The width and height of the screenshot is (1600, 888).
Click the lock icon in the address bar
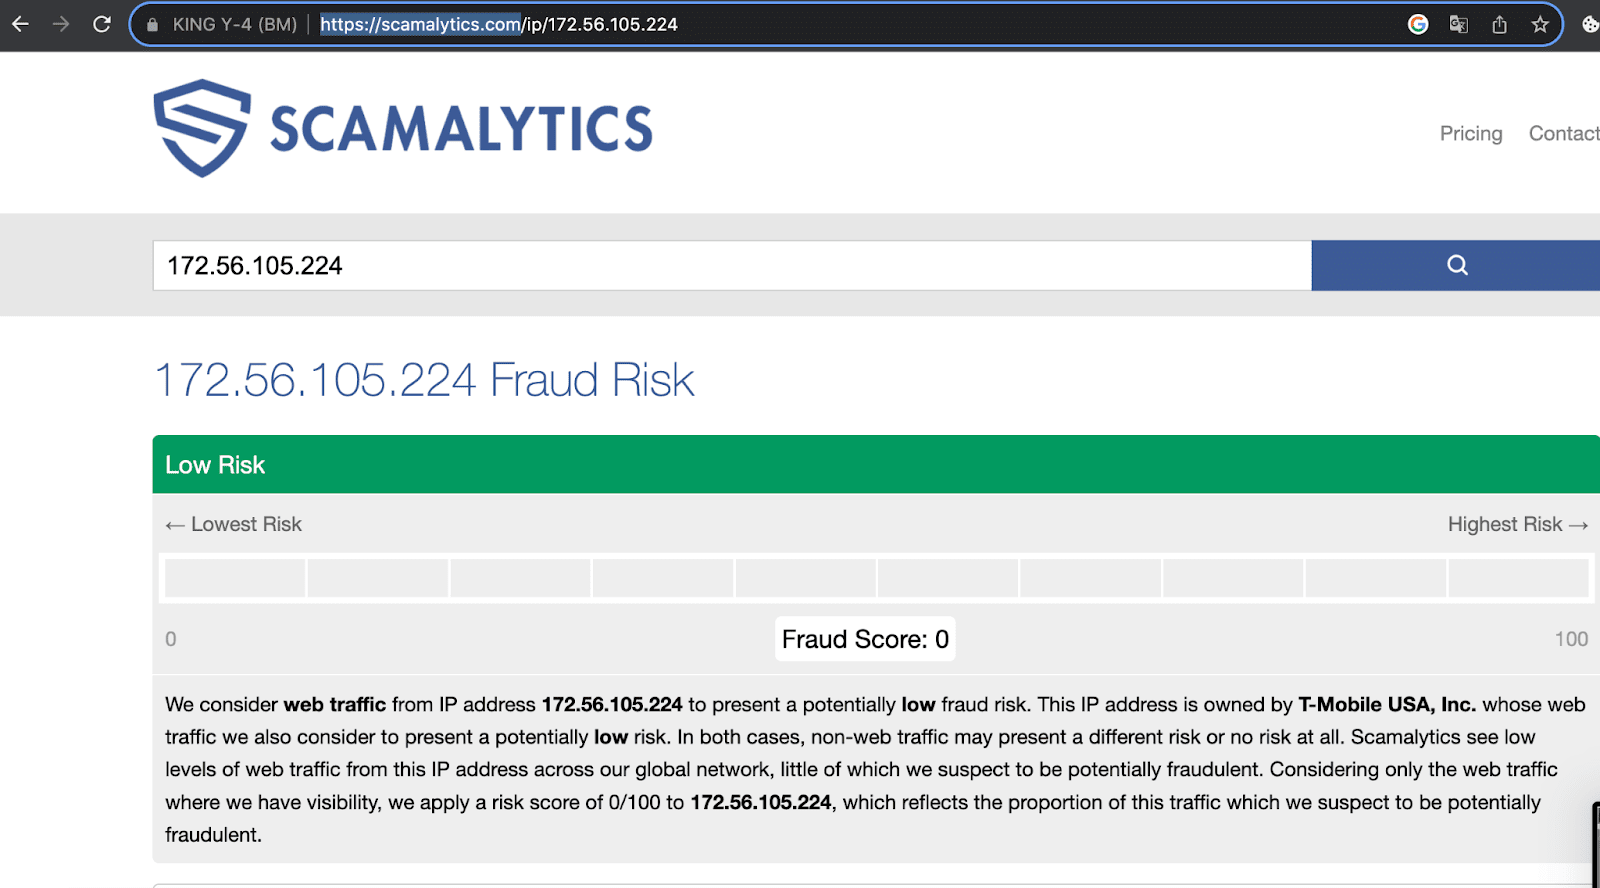(153, 25)
